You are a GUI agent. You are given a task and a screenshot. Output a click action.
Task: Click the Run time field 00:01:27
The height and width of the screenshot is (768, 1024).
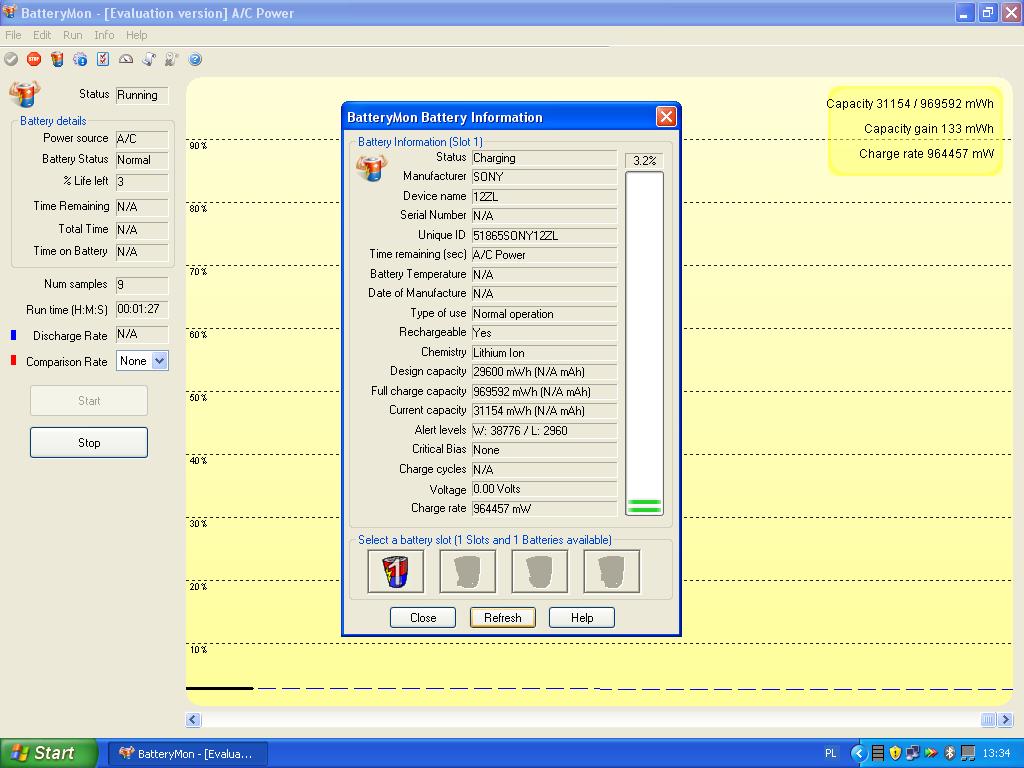click(x=142, y=310)
